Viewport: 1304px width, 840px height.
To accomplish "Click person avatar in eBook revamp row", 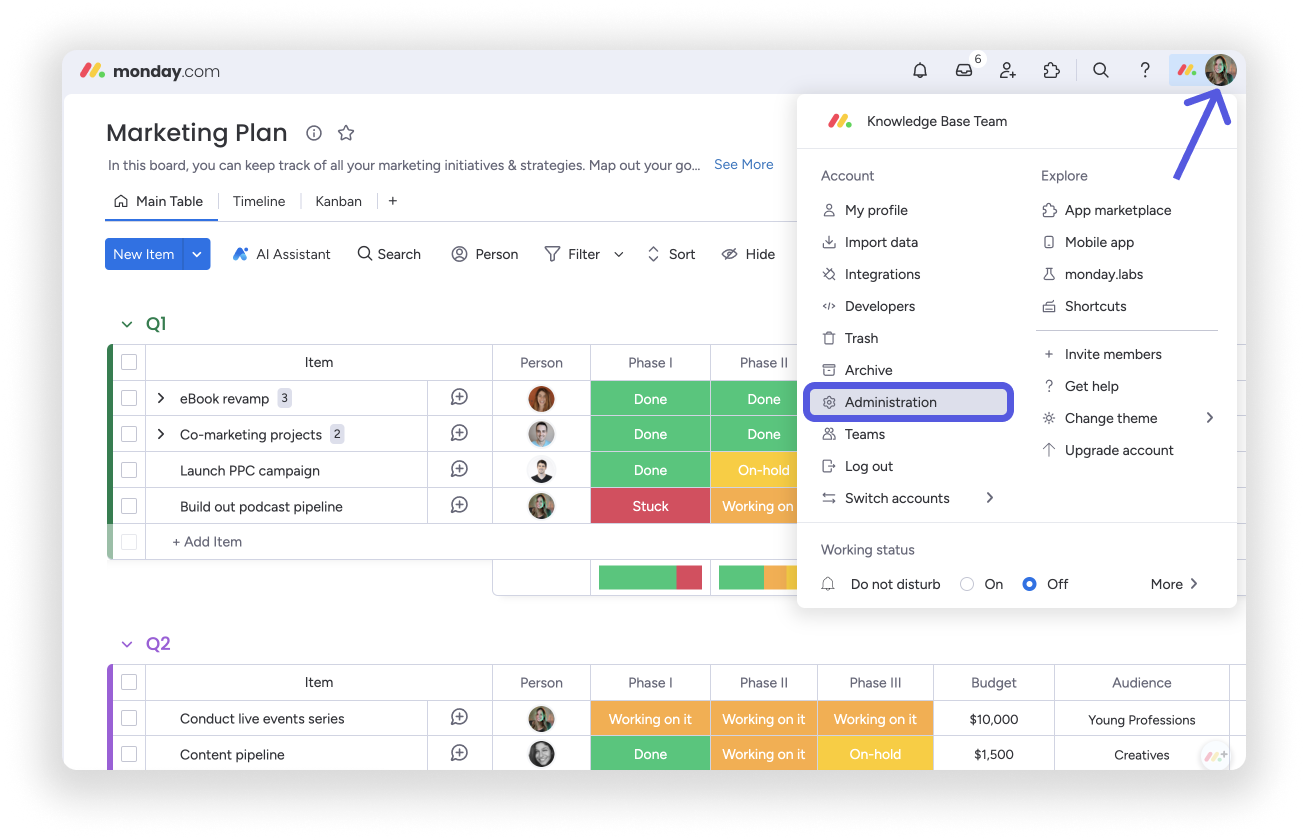I will click(541, 398).
